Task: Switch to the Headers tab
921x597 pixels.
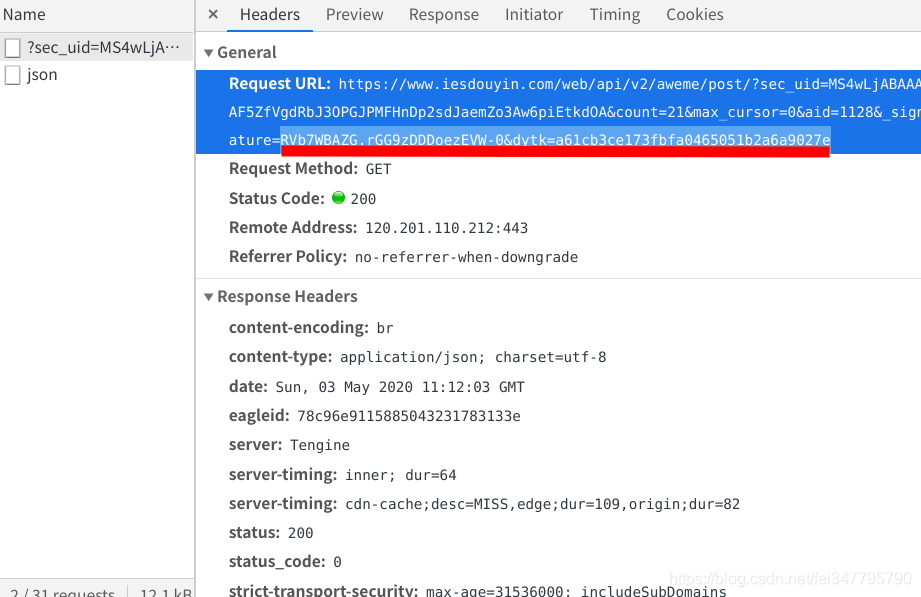Action: click(x=270, y=15)
